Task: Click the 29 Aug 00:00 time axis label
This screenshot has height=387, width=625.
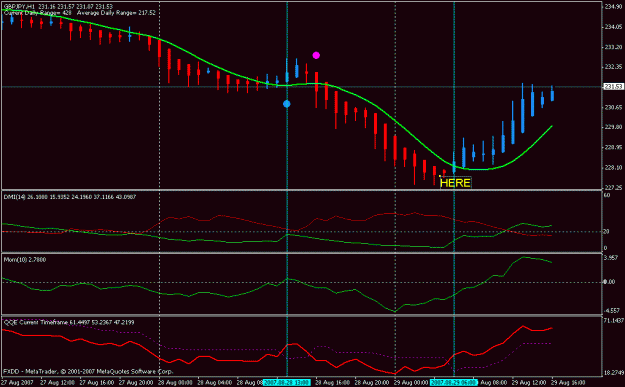Action: (x=411, y=383)
